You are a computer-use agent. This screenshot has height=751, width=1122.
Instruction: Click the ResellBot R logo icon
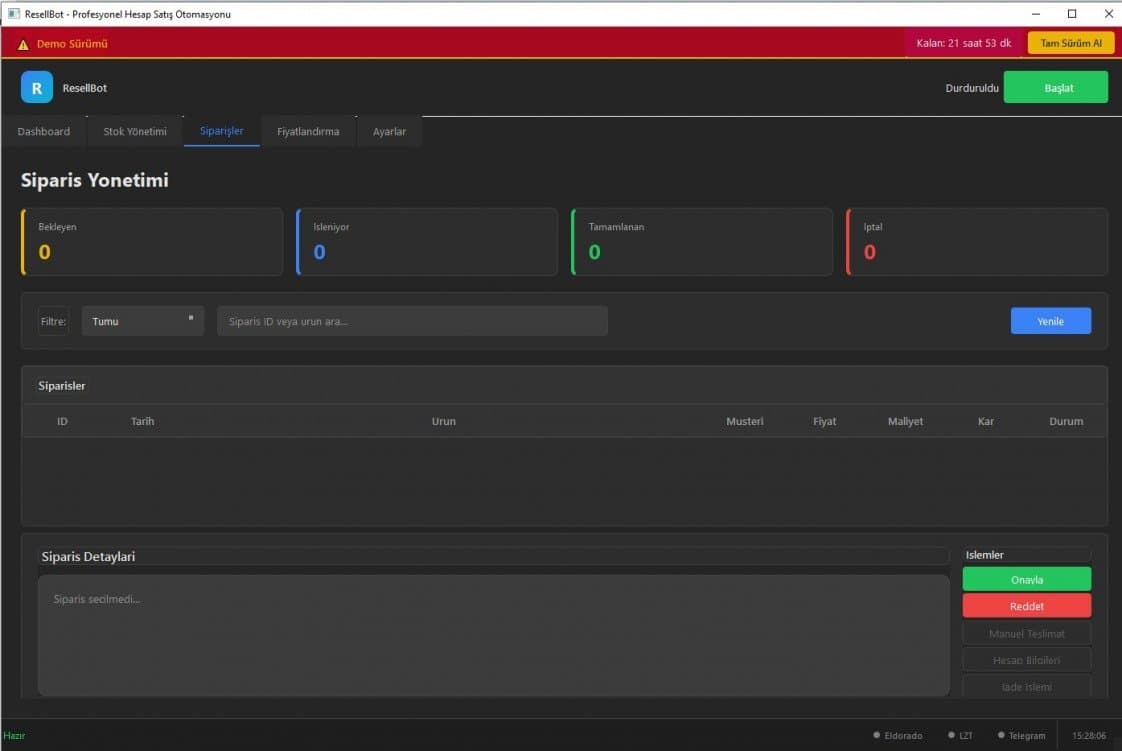[x=36, y=87]
